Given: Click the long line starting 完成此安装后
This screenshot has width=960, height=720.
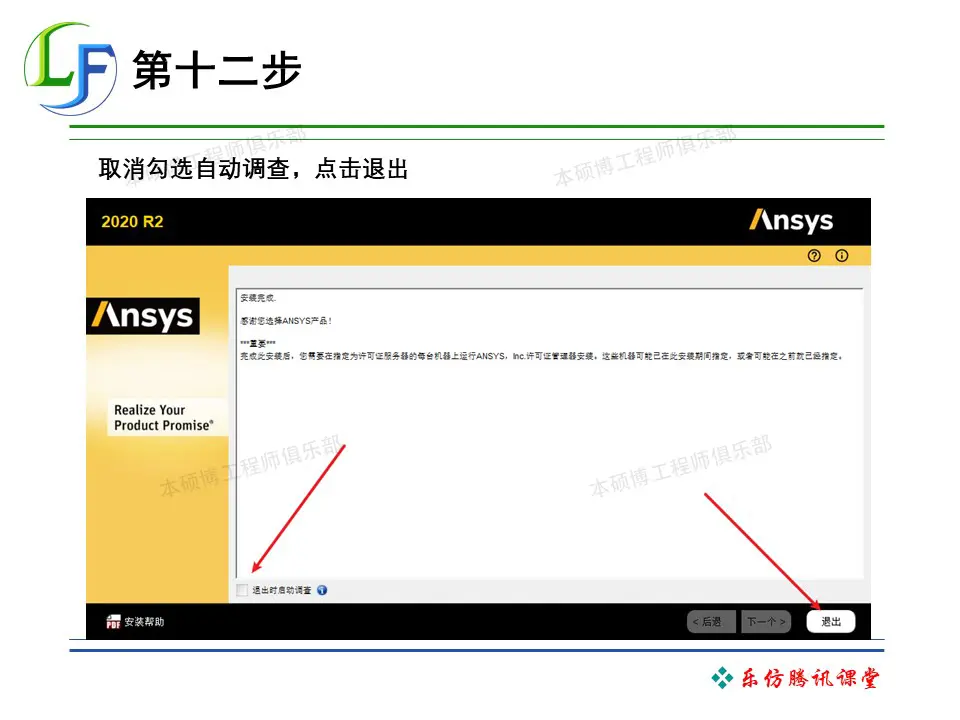Looking at the screenshot, I should point(542,356).
